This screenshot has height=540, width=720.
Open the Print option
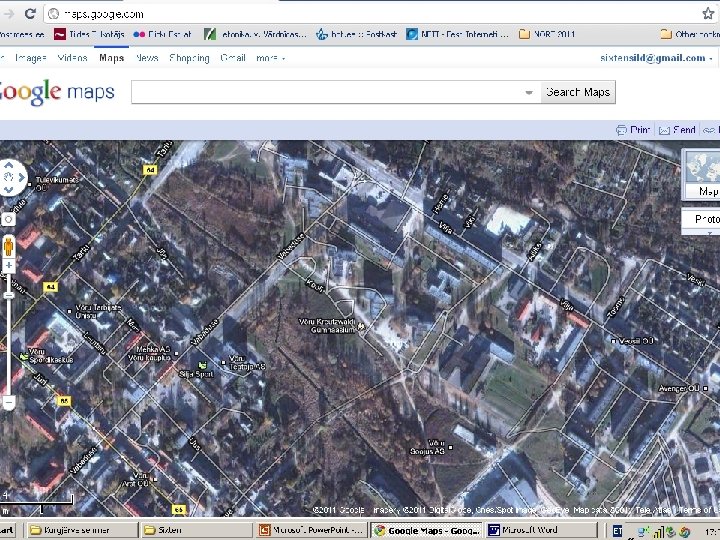pos(633,130)
